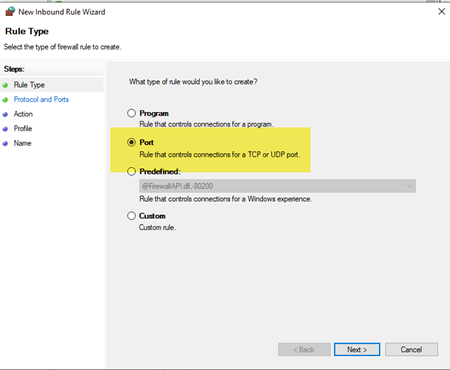The image size is (450, 370).
Task: Expand the Predefined rule dropdown arrow
Action: tap(410, 186)
